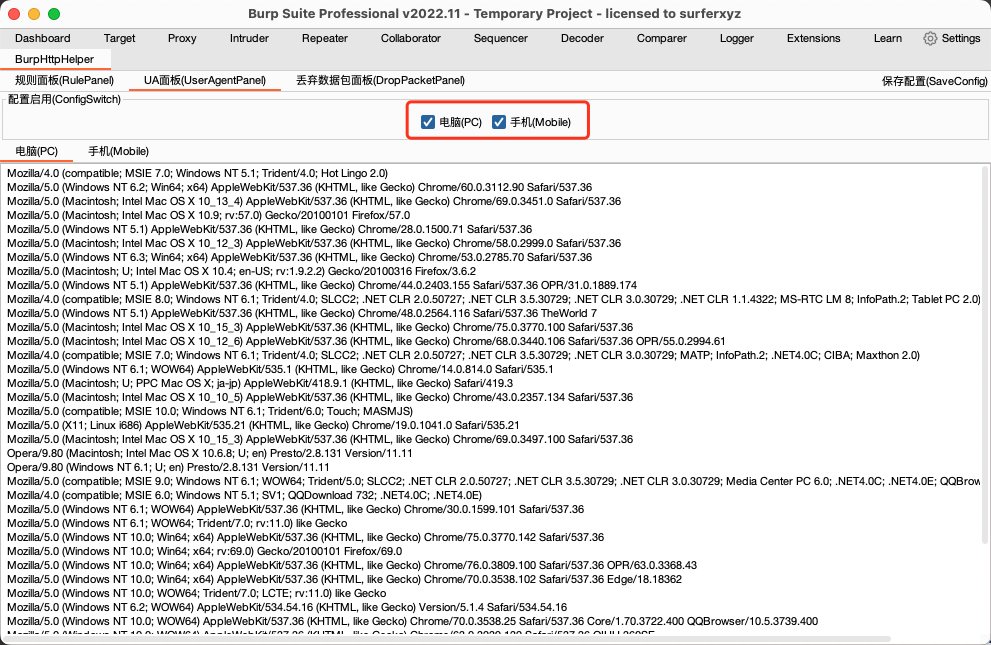Open the Decoder tab

click(x=582, y=39)
